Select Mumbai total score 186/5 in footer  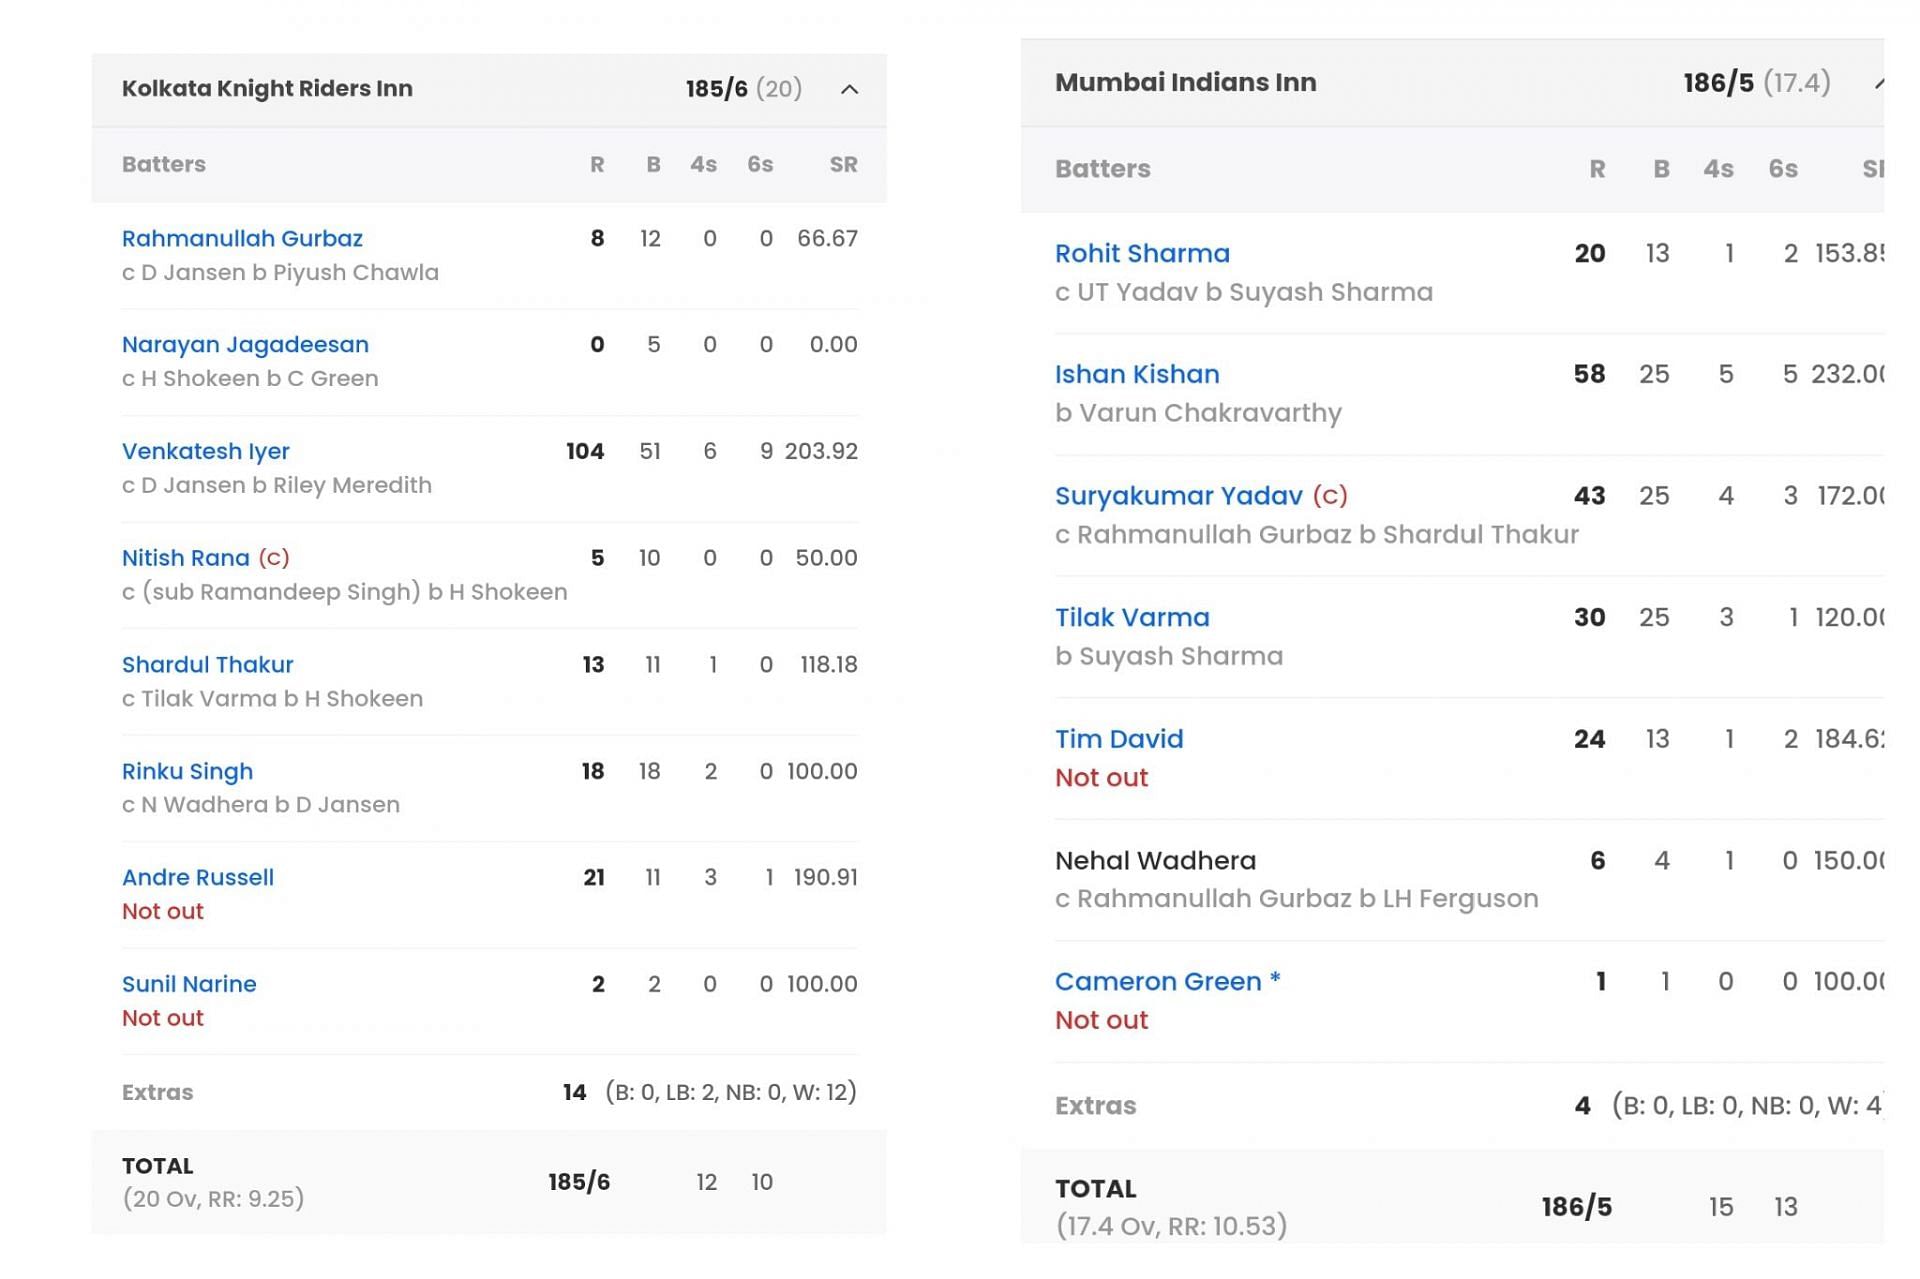point(1577,1207)
